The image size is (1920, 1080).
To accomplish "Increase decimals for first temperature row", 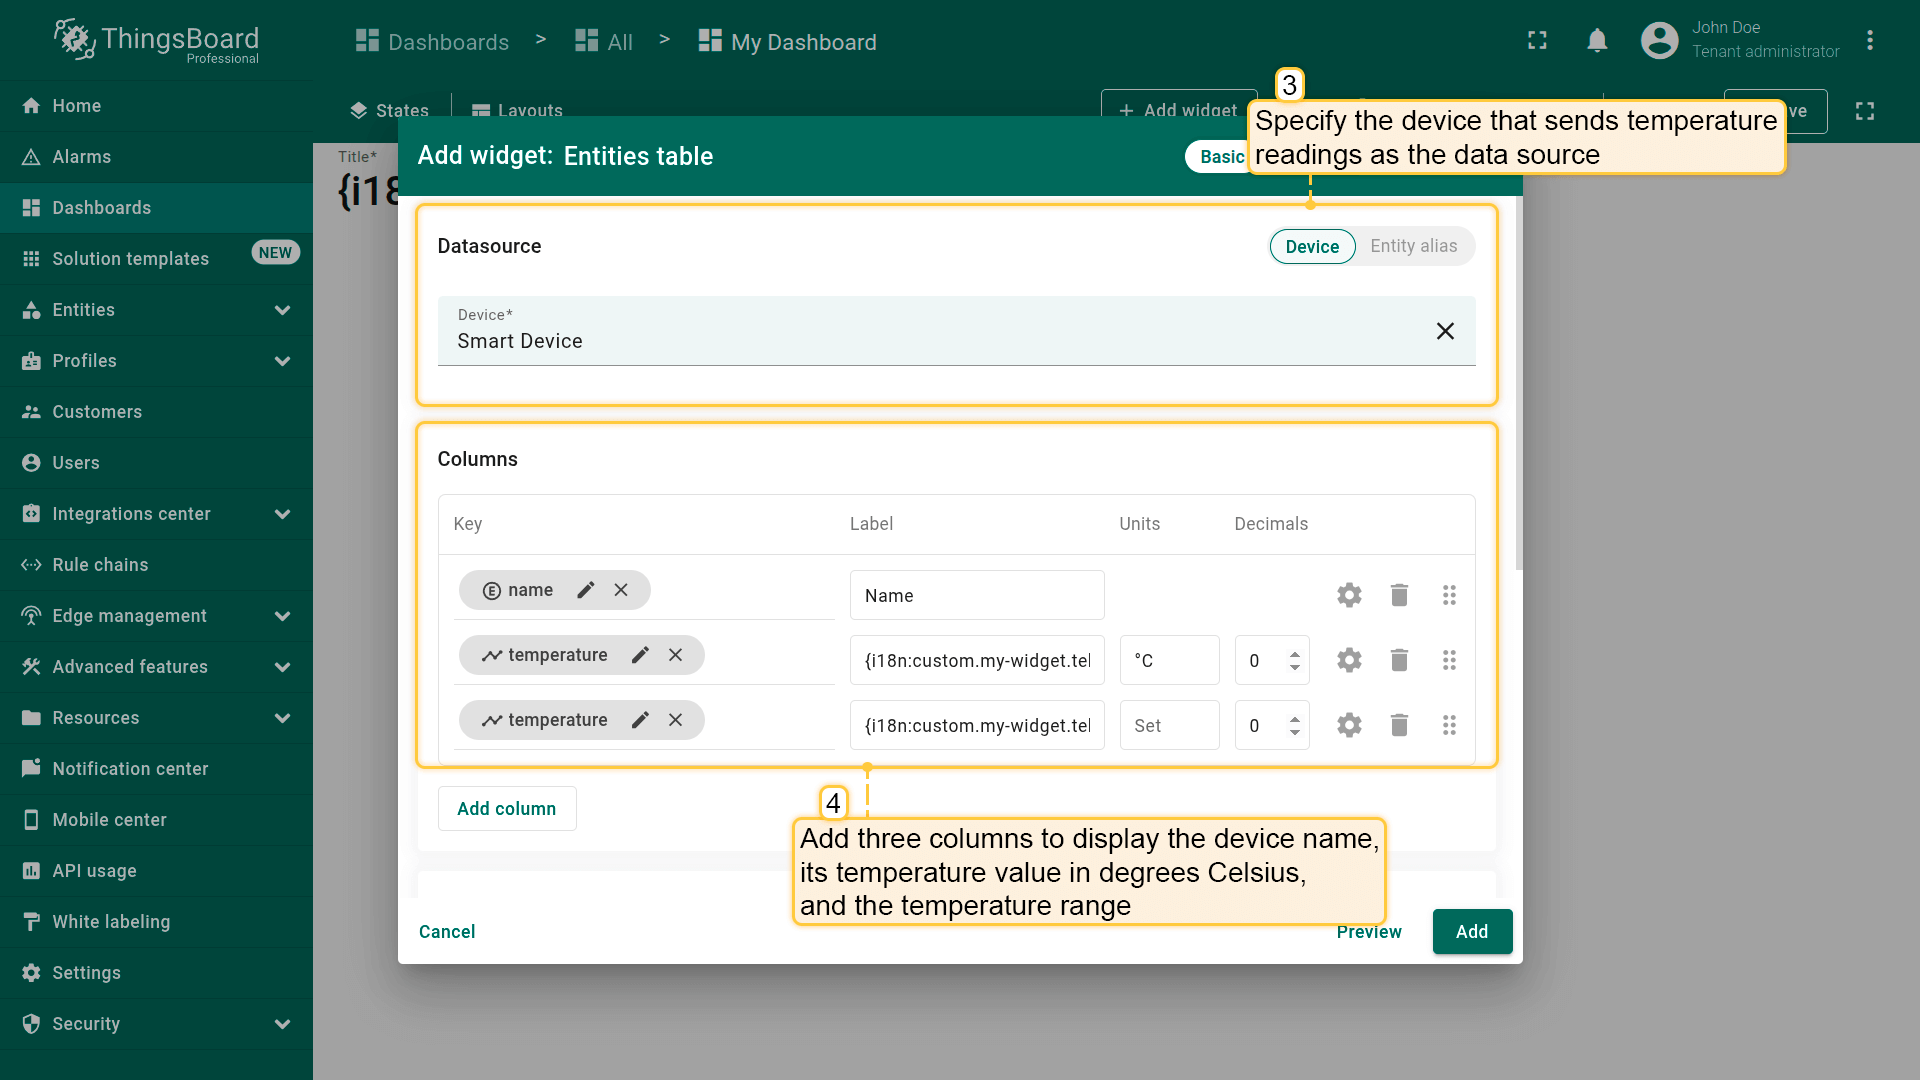I will (x=1295, y=654).
